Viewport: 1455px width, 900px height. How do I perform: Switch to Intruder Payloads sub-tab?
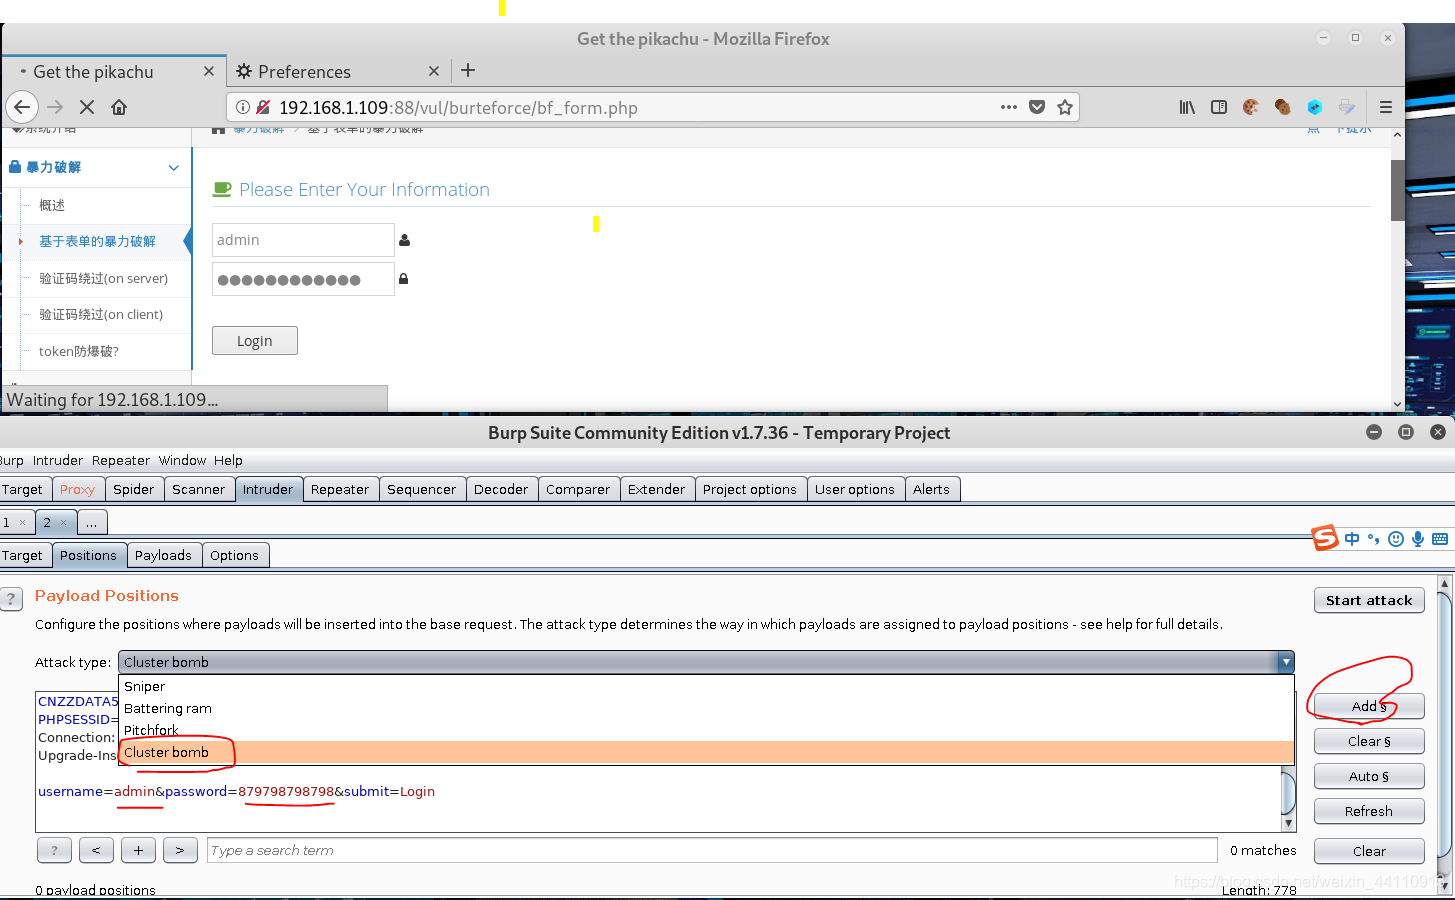pos(163,555)
